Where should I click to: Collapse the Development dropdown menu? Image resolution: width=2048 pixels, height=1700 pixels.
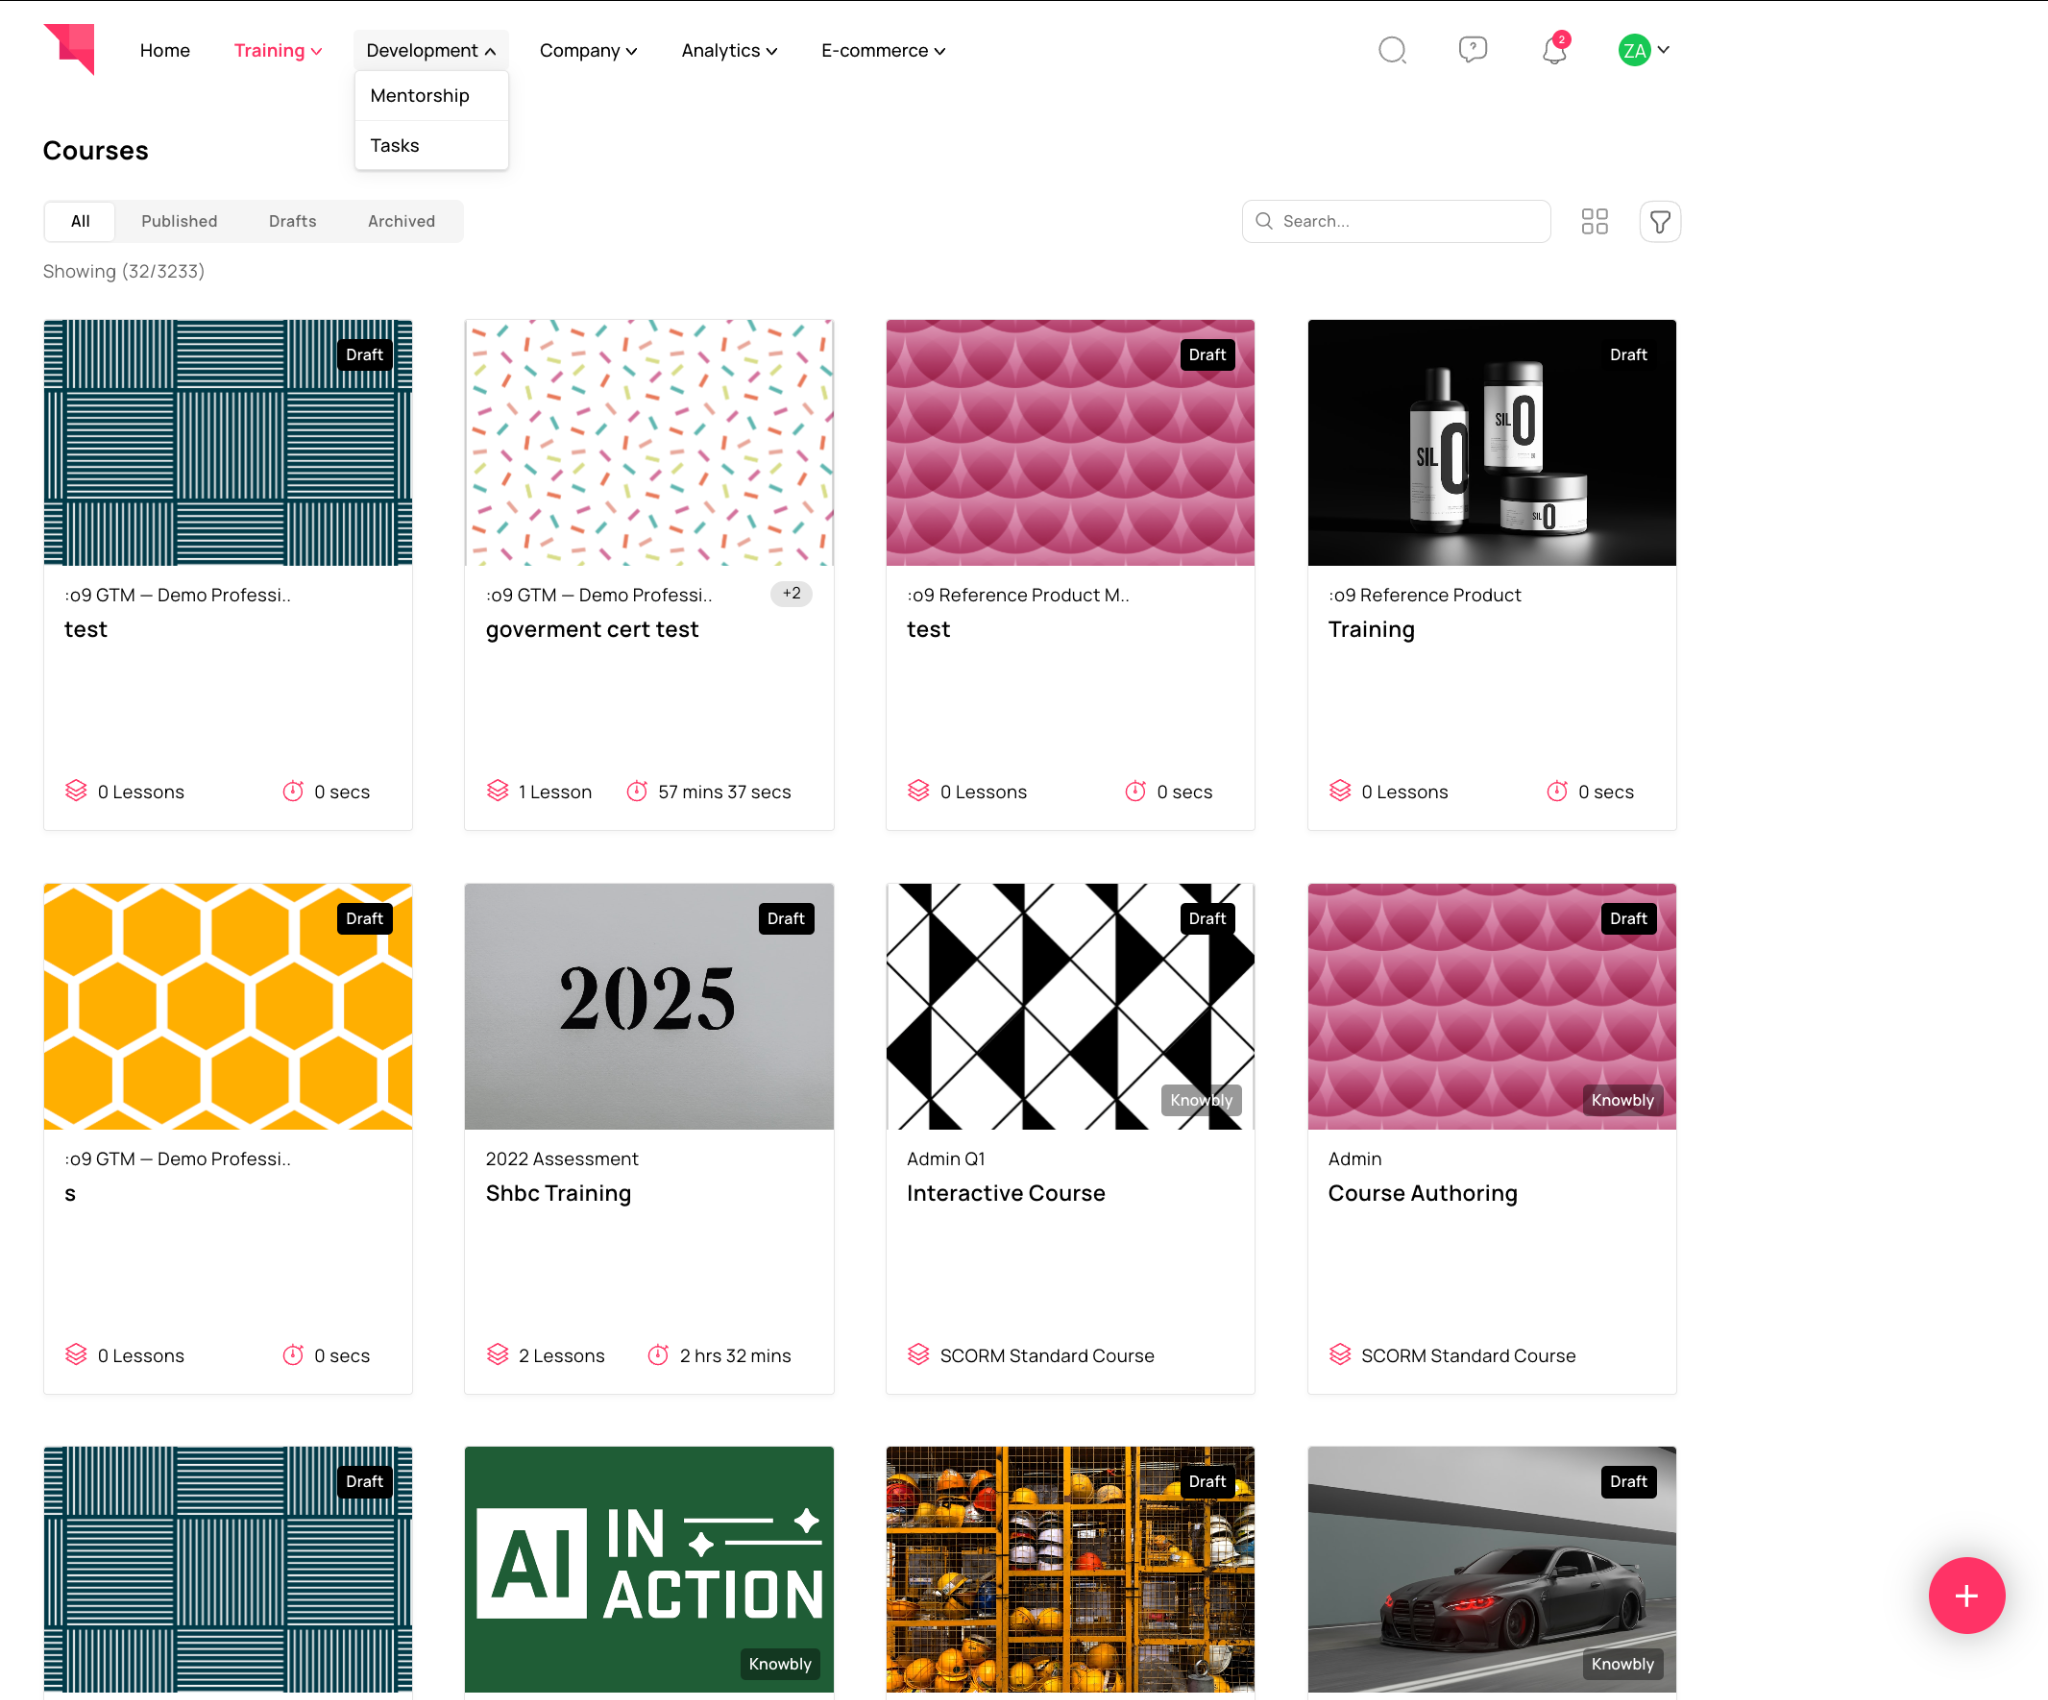point(430,51)
